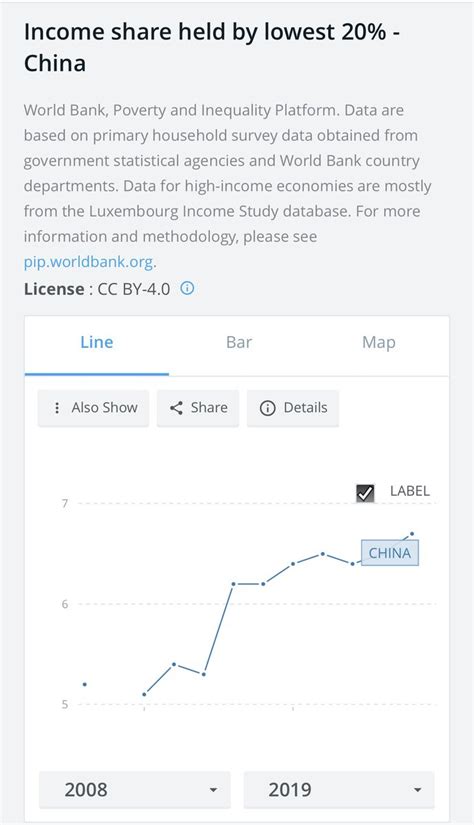Viewport: 474px width, 825px height.
Task: Click the CHINA series label
Action: 390,553
